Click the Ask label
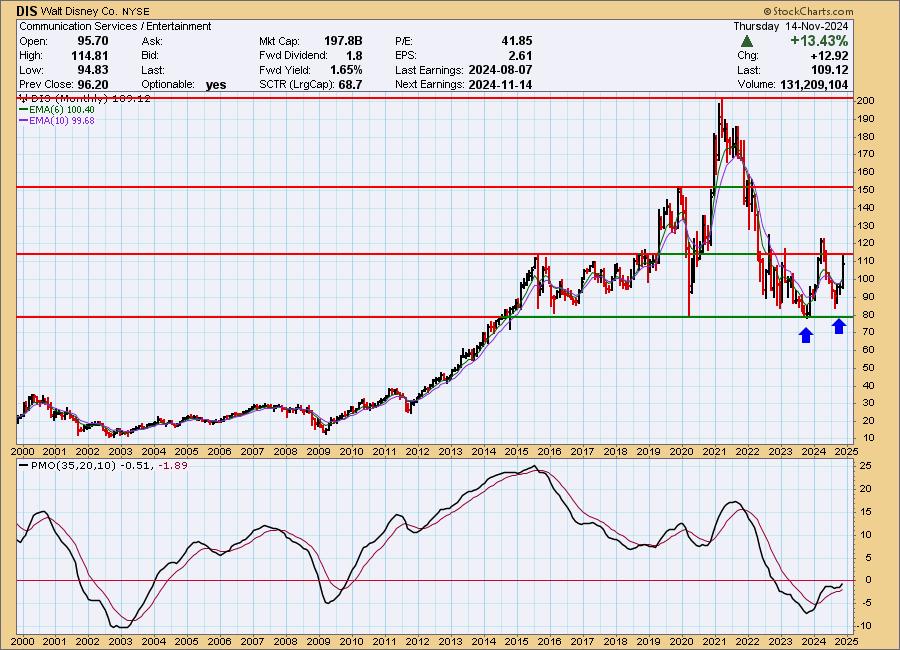Screen dimensions: 900x650 [152, 41]
